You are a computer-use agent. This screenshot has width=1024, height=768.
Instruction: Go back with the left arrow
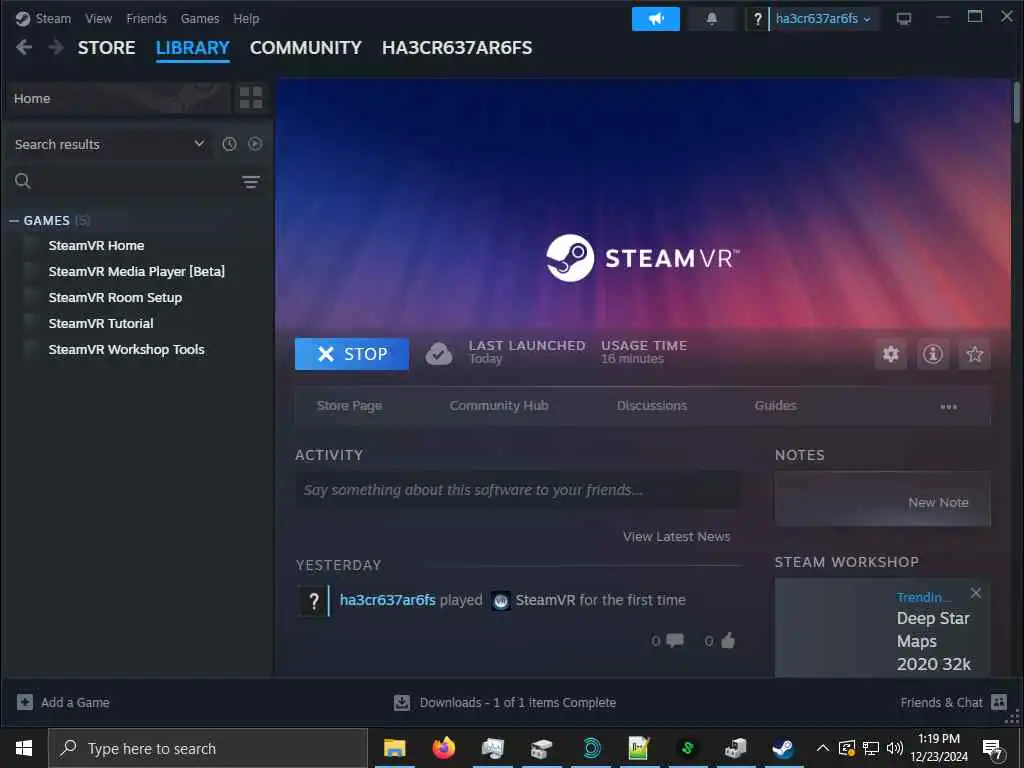(24, 47)
